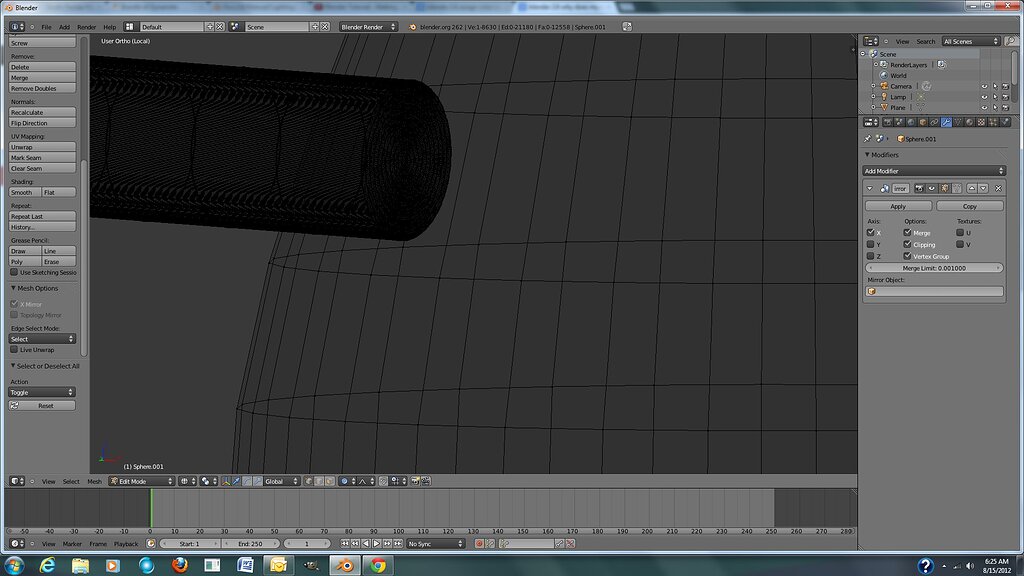Screen dimensions: 1024x576
Task: Open the No Sync playback dropdown
Action: [x=436, y=543]
